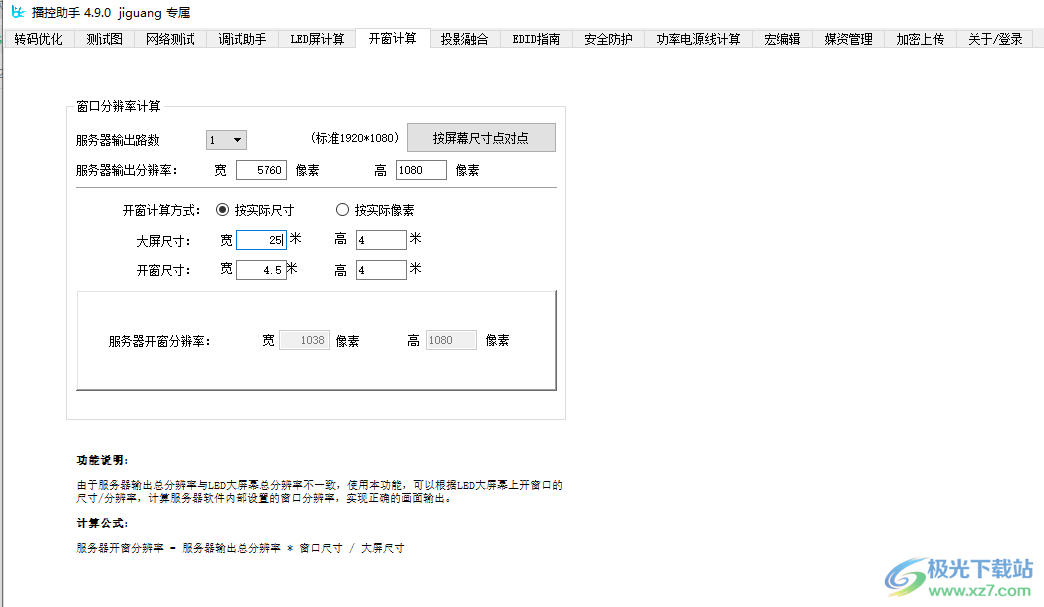The height and width of the screenshot is (607, 1044).
Task: Open the 投影融合 tab
Action: [464, 39]
